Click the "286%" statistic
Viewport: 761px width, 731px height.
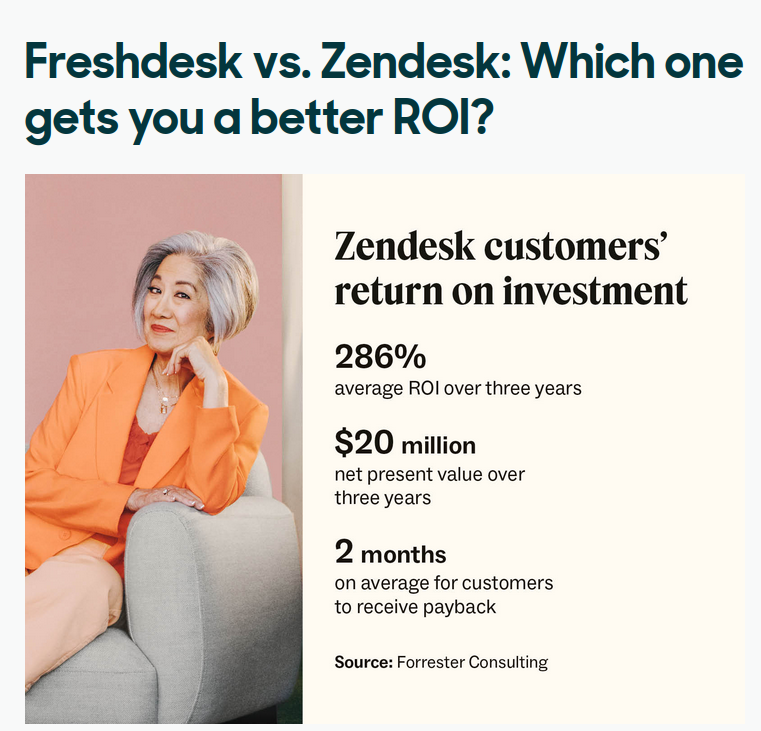(380, 357)
